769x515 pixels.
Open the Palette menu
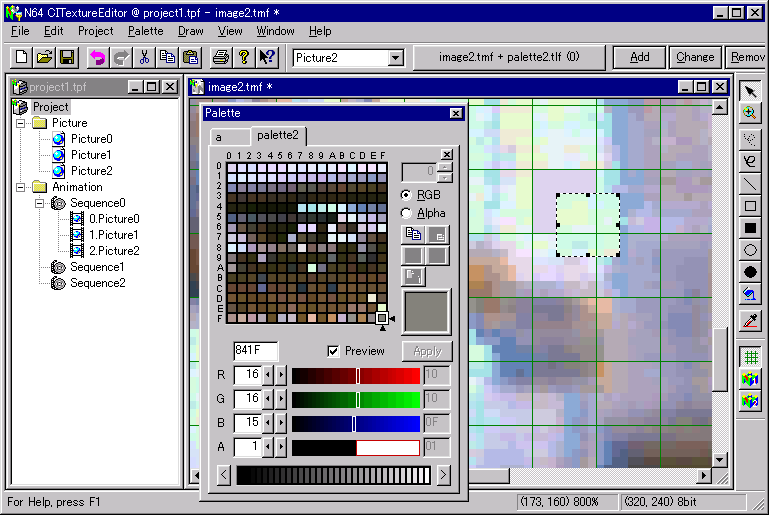145,31
